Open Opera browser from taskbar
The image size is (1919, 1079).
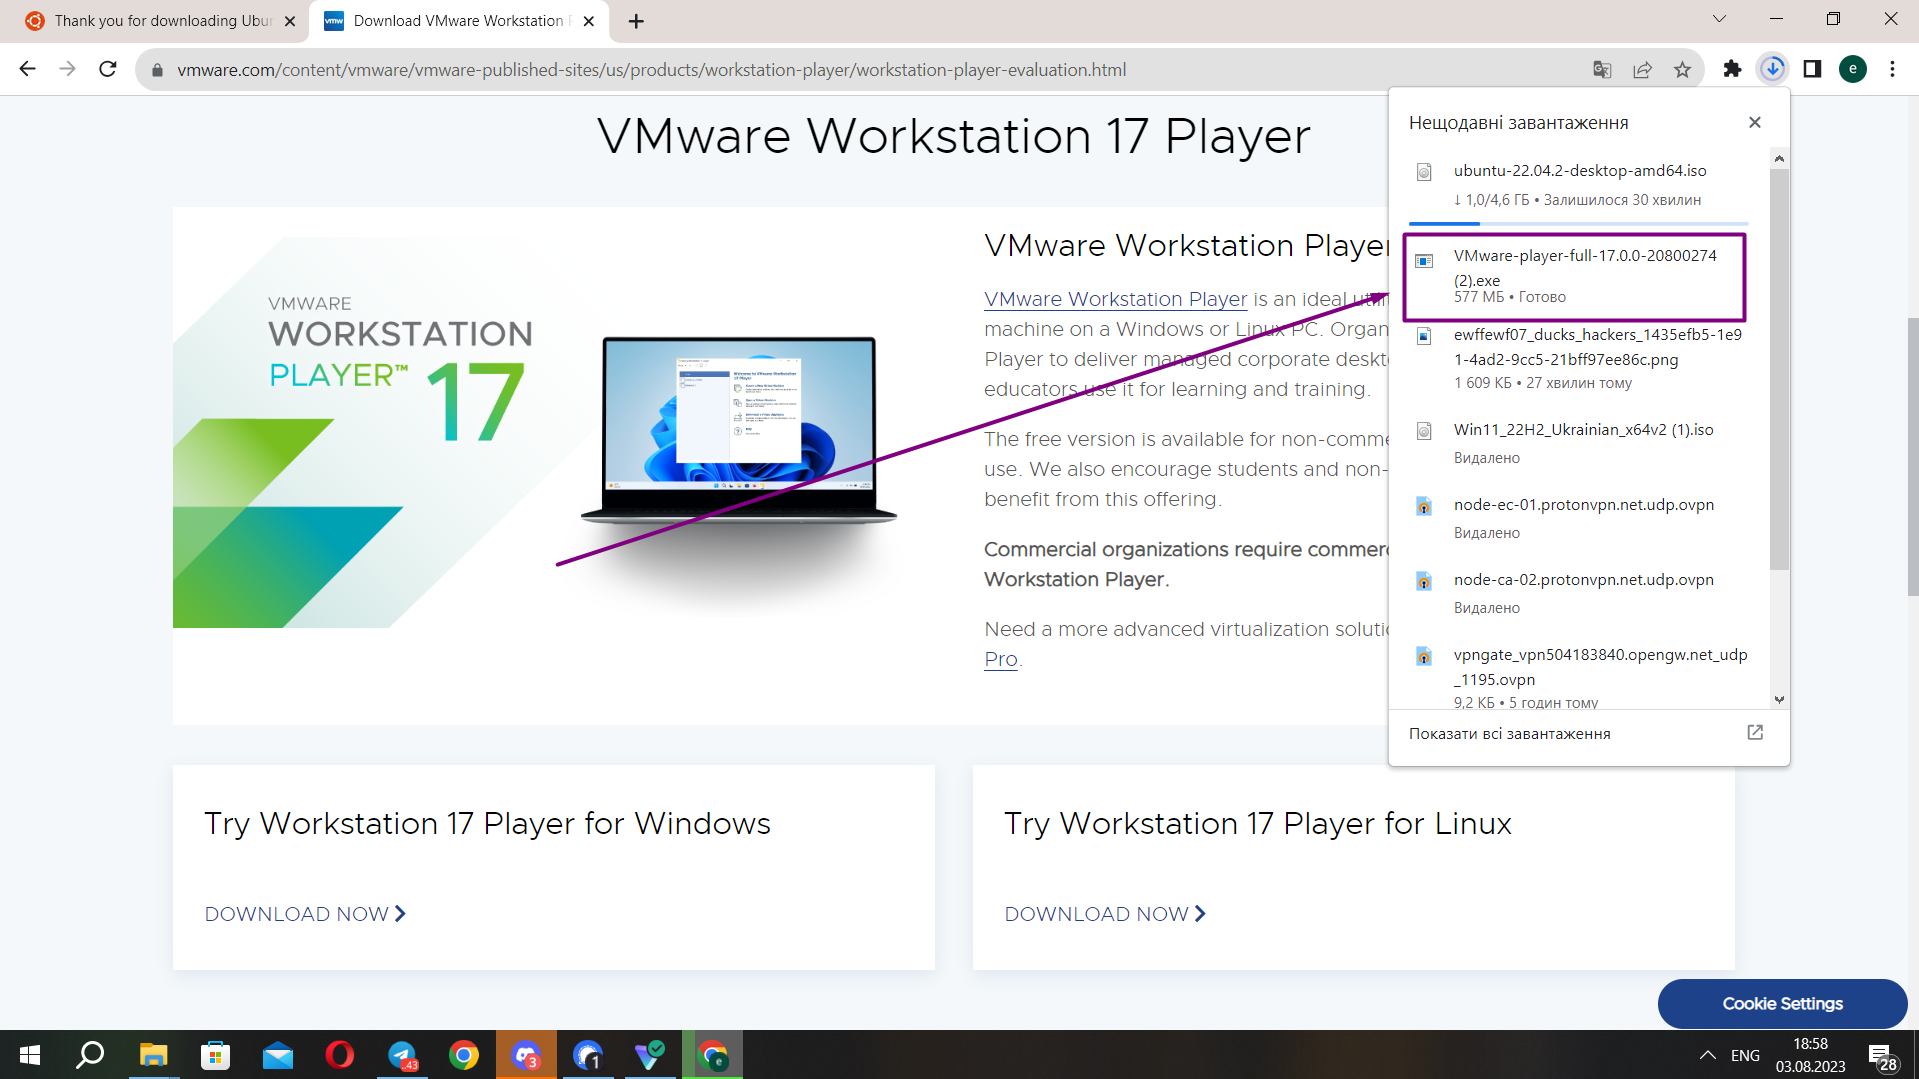(339, 1055)
